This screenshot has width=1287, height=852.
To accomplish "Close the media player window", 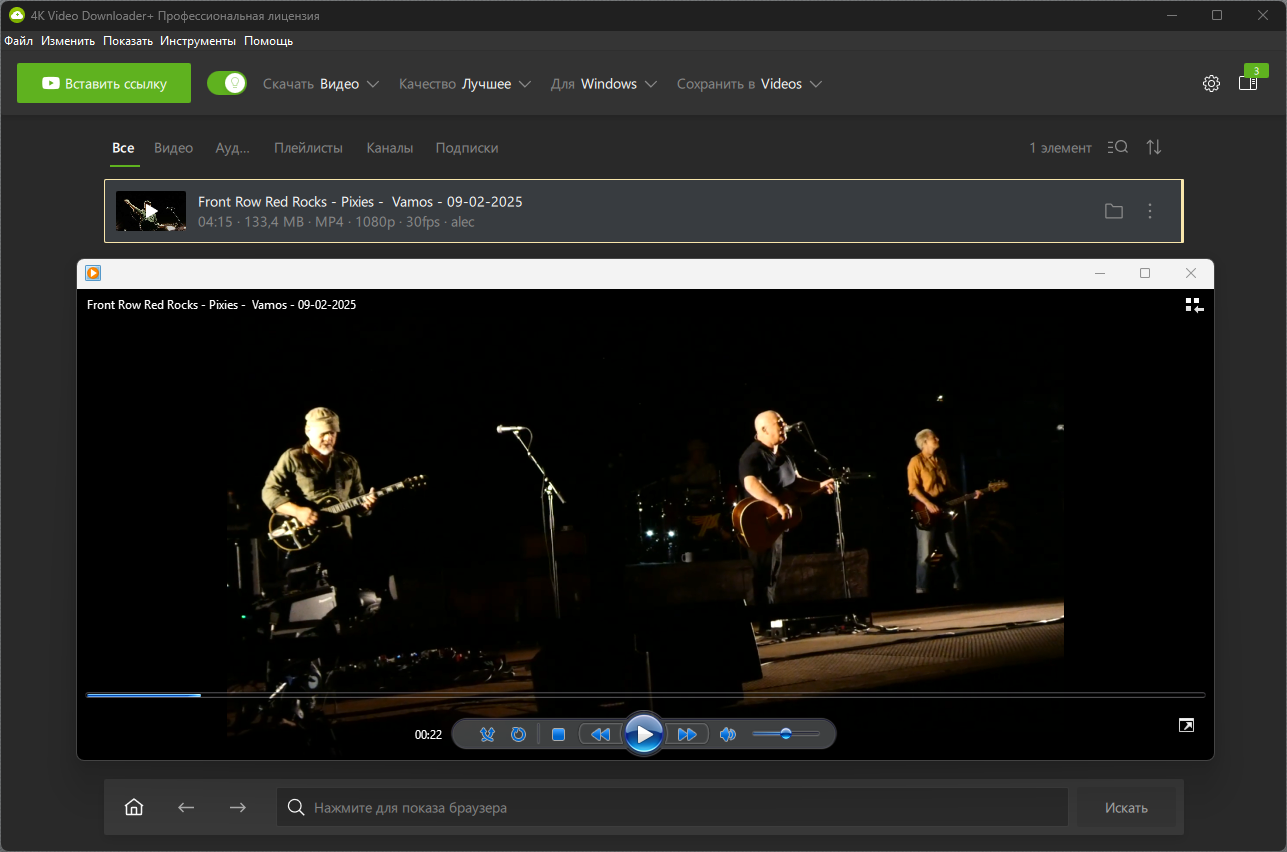I will (x=1190, y=273).
